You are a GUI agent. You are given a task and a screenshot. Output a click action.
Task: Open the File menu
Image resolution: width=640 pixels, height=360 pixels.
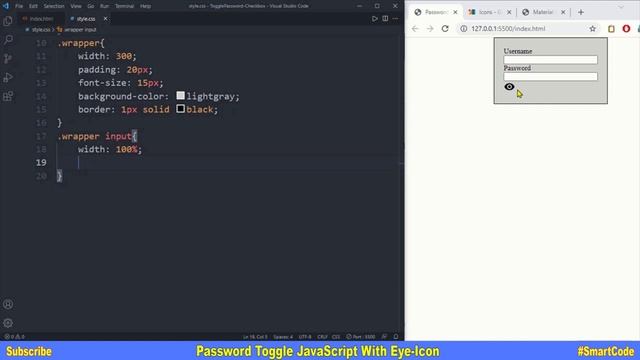coord(19,6)
